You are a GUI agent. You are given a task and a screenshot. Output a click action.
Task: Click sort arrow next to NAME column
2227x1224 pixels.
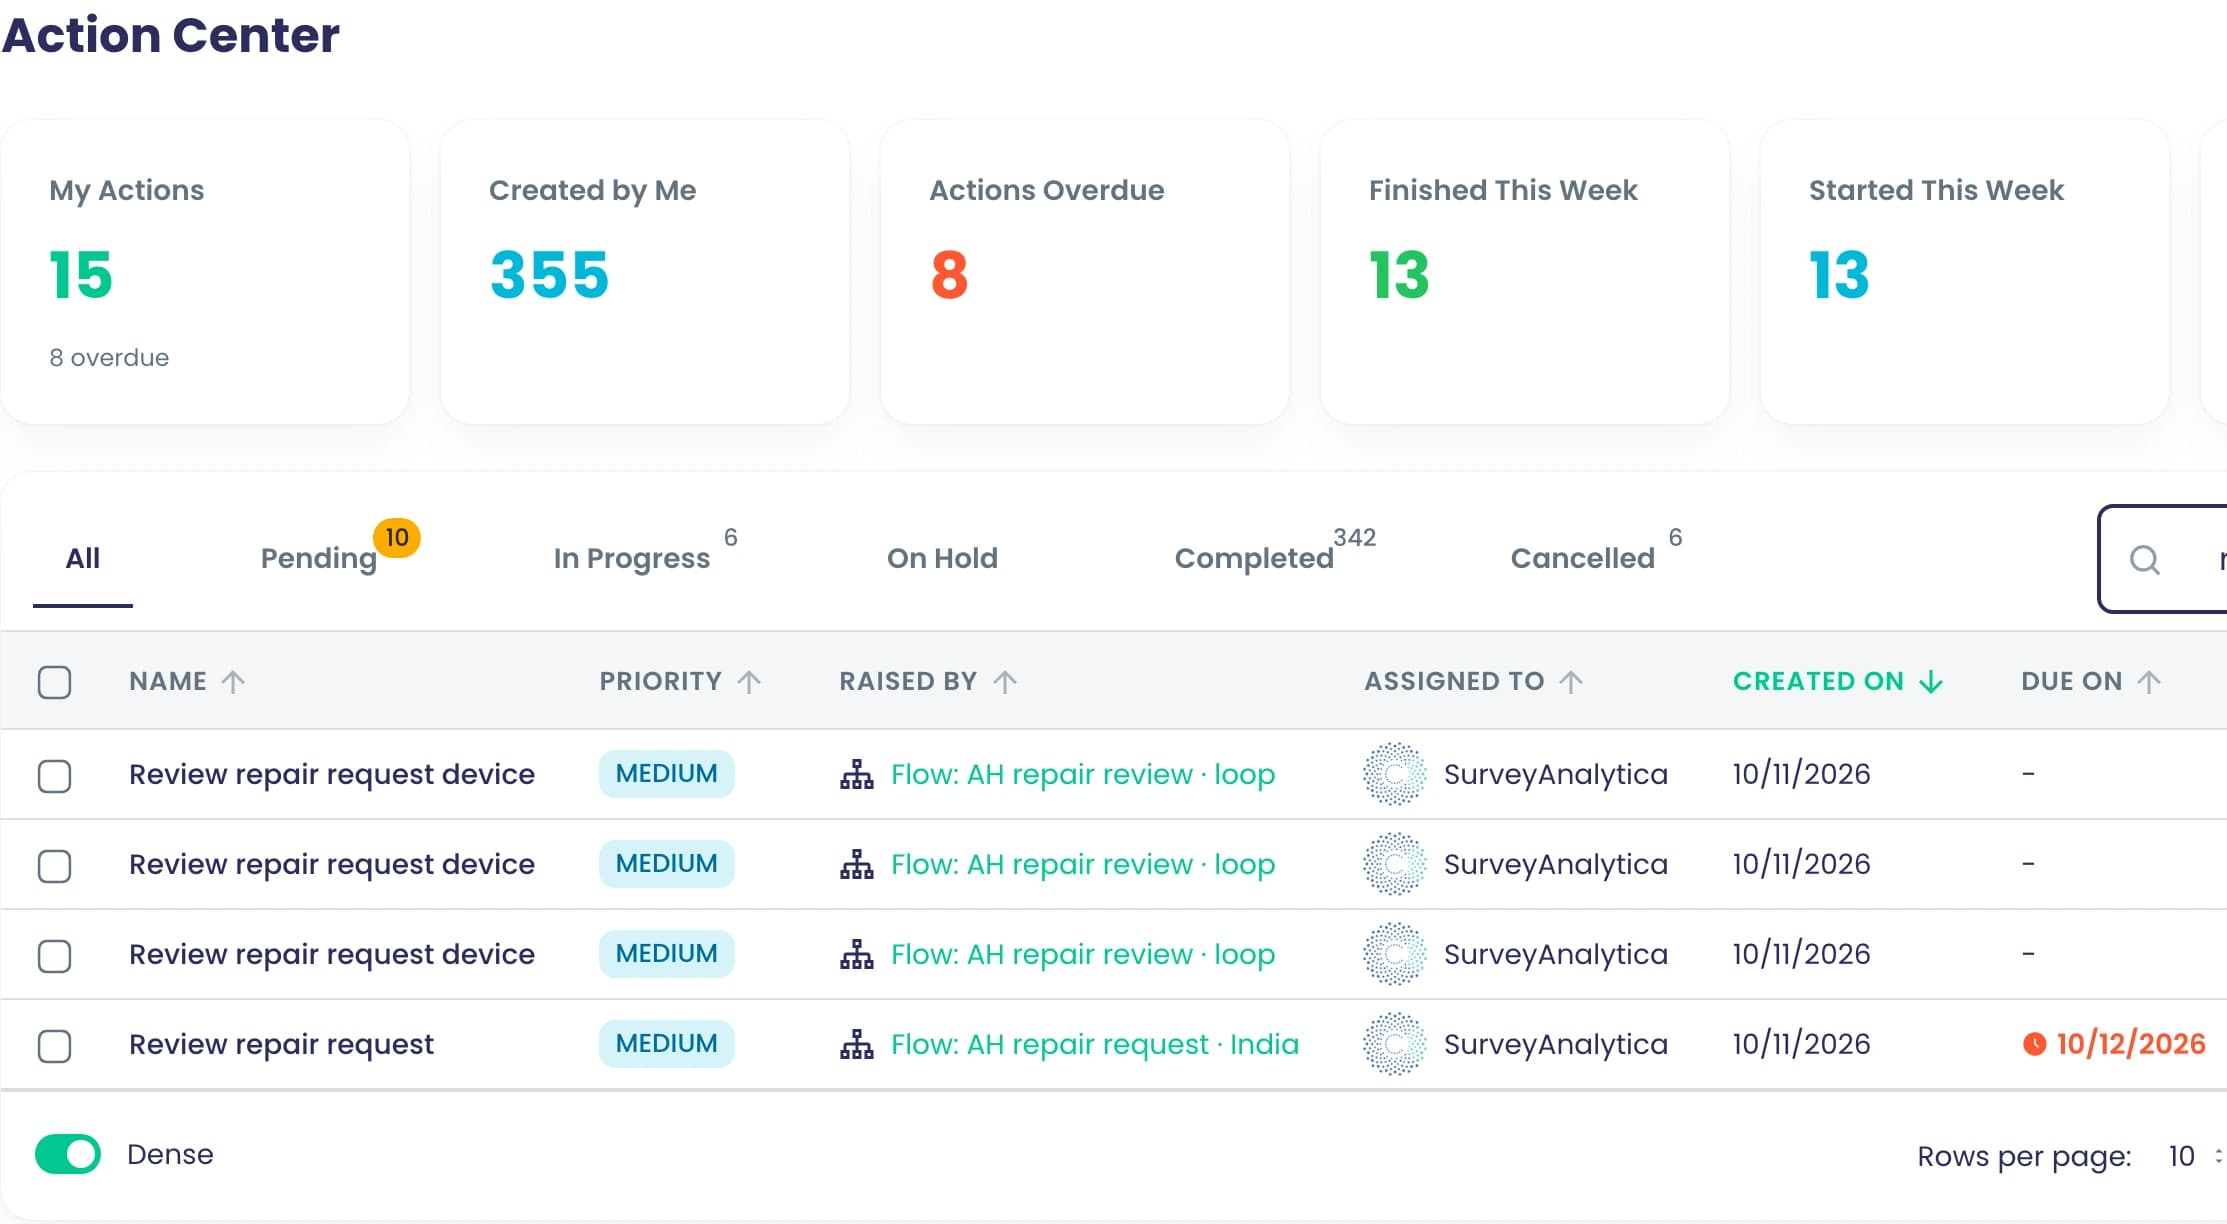233,682
